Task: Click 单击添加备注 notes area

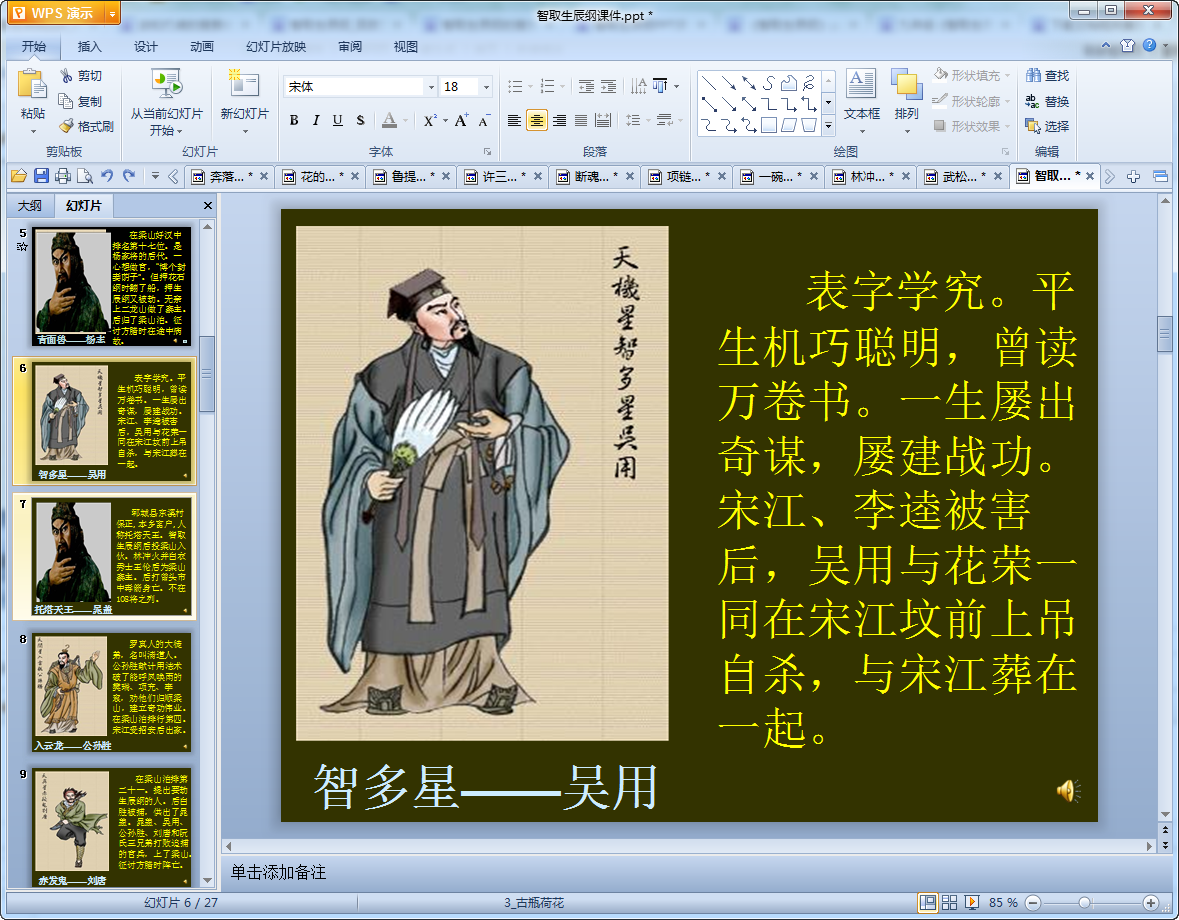Action: 278,873
